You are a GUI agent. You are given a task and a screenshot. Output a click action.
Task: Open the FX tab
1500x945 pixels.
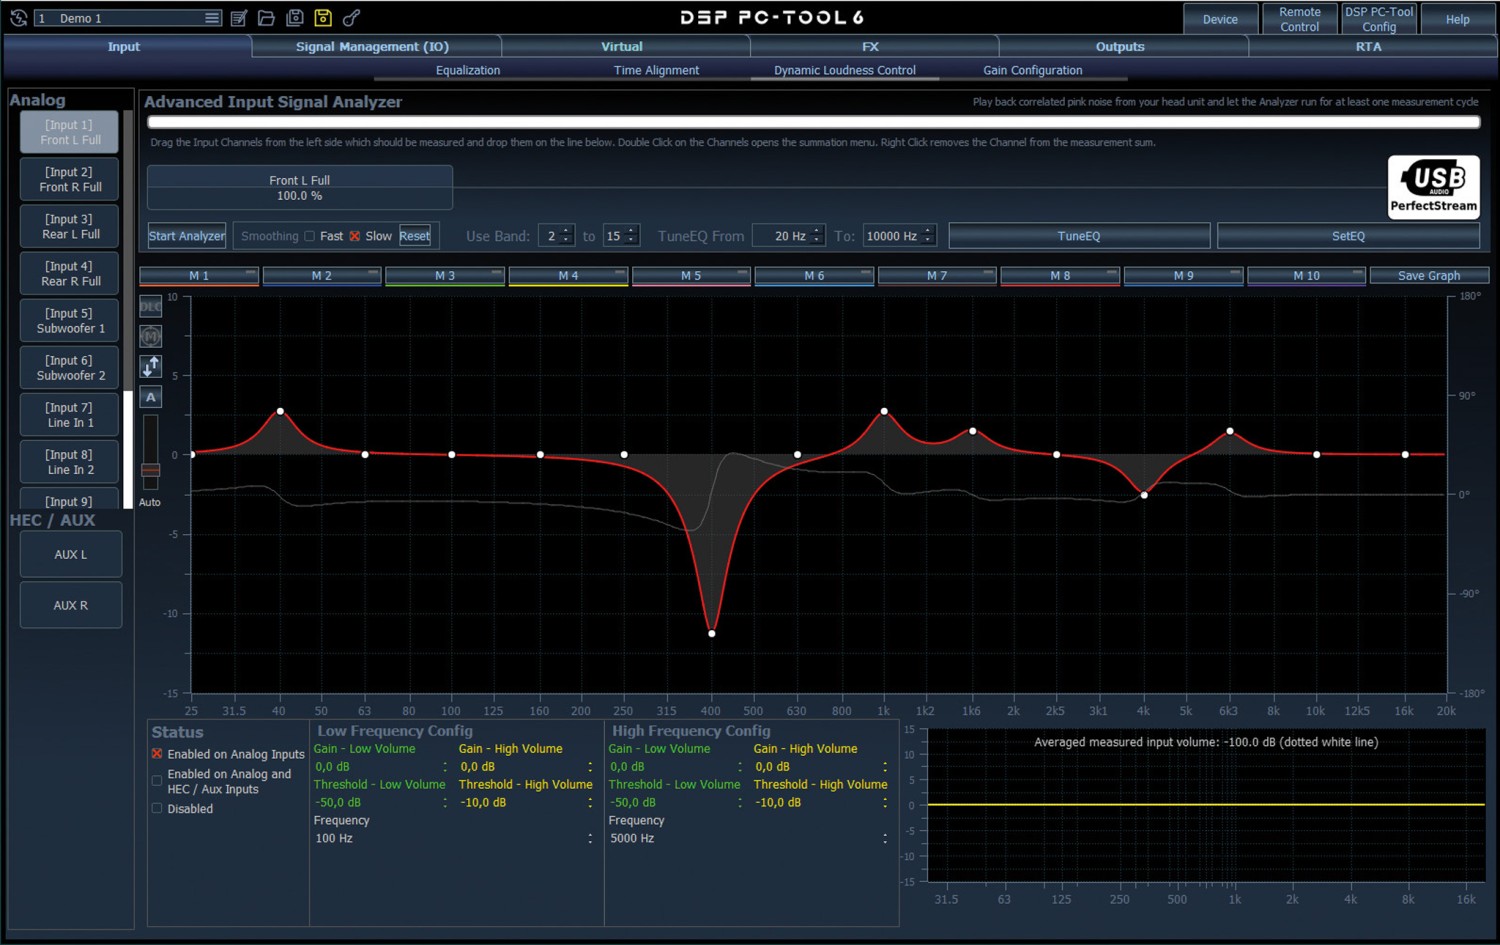pyautogui.click(x=873, y=47)
